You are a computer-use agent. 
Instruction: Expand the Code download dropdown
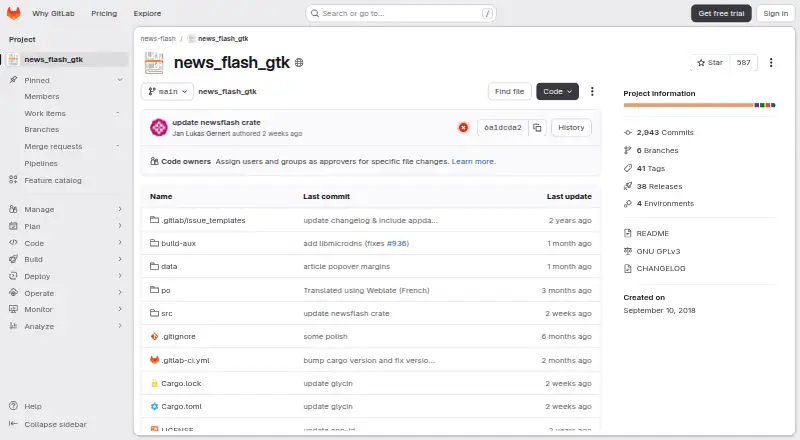[557, 91]
